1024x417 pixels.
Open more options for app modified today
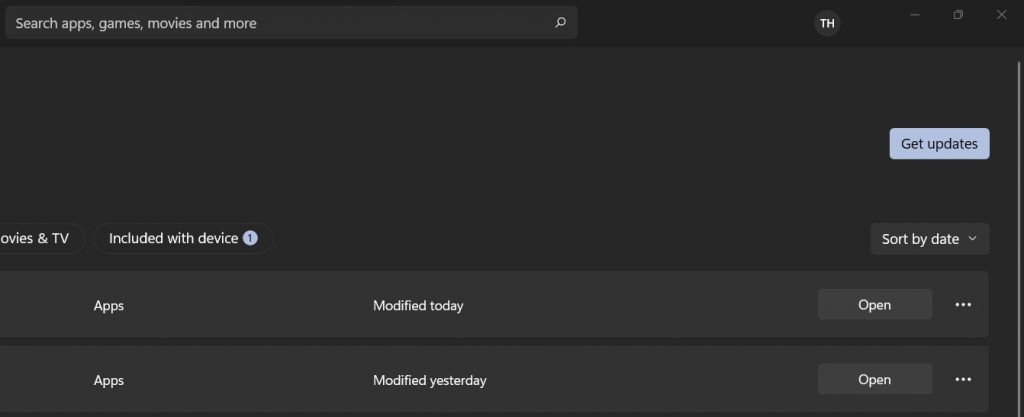pos(963,305)
